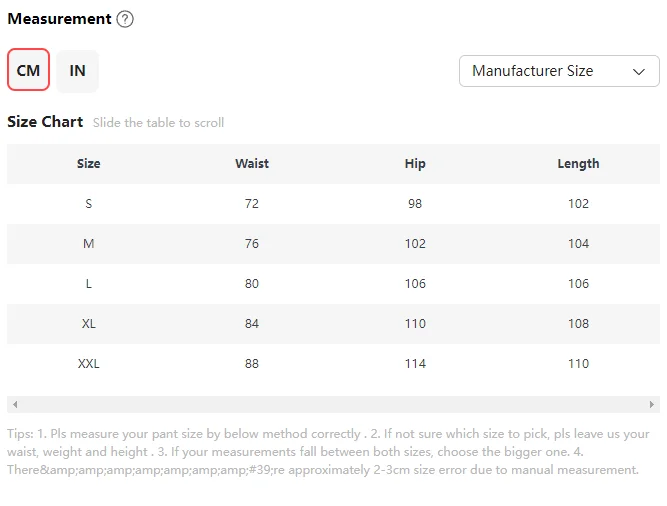Click the scrollbar left arrow
667x506 pixels.
point(15,404)
